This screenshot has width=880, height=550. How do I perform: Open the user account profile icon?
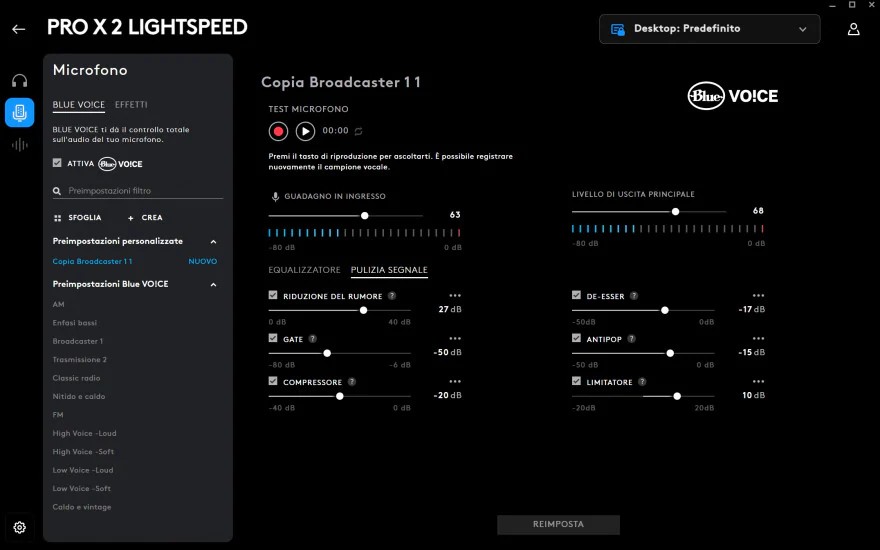point(853,29)
